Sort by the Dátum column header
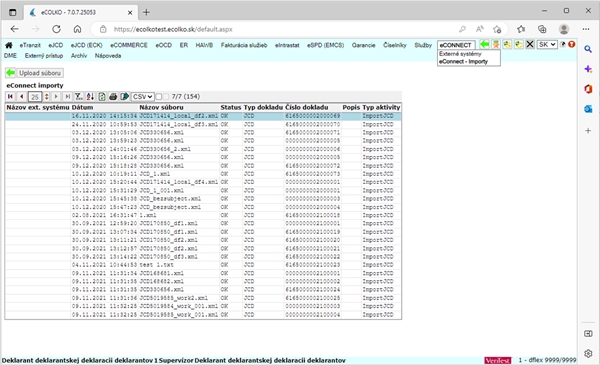Viewport: 600px width, 365px height. click(x=82, y=108)
